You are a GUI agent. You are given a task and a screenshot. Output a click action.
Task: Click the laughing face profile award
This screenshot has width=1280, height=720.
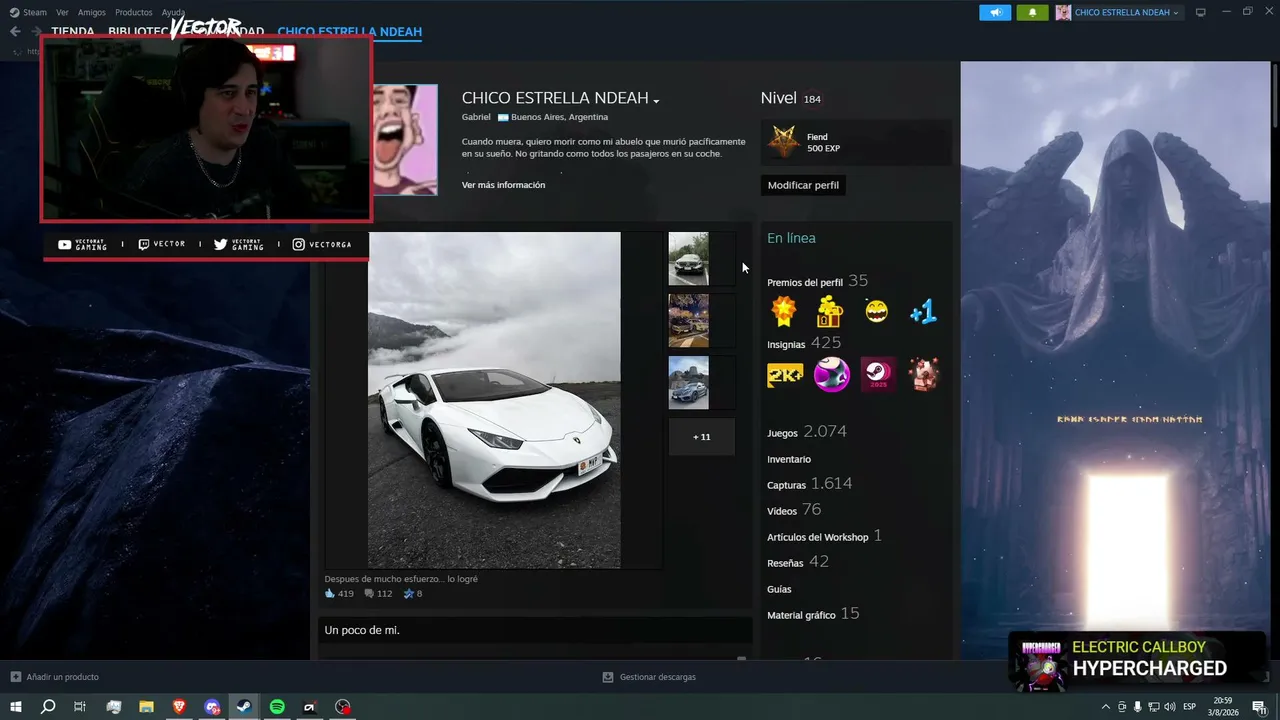(x=877, y=312)
